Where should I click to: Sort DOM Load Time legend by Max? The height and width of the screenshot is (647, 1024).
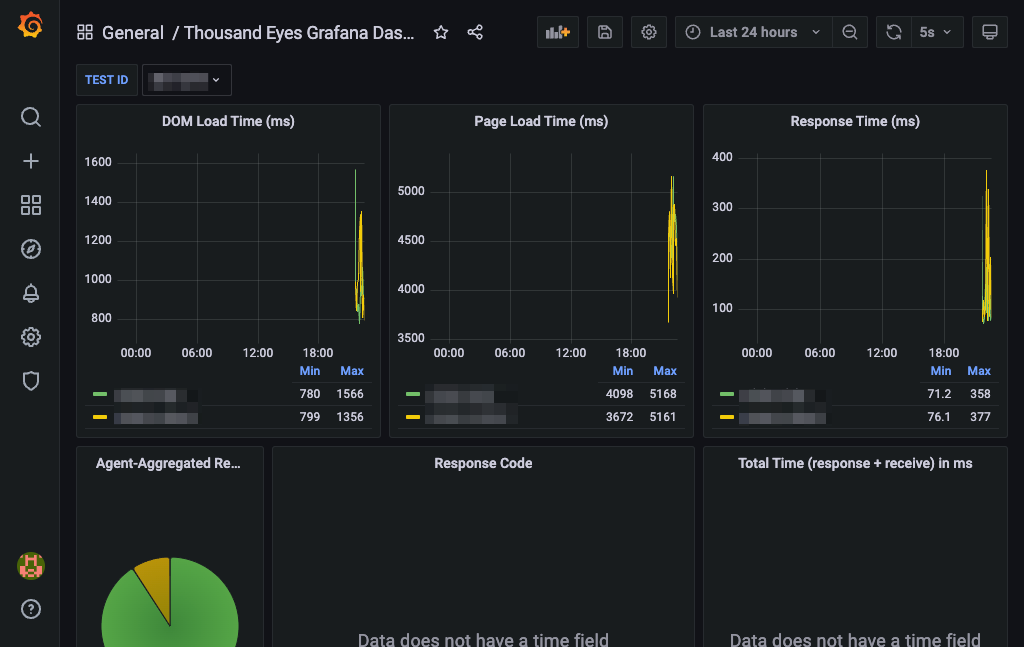[x=352, y=371]
